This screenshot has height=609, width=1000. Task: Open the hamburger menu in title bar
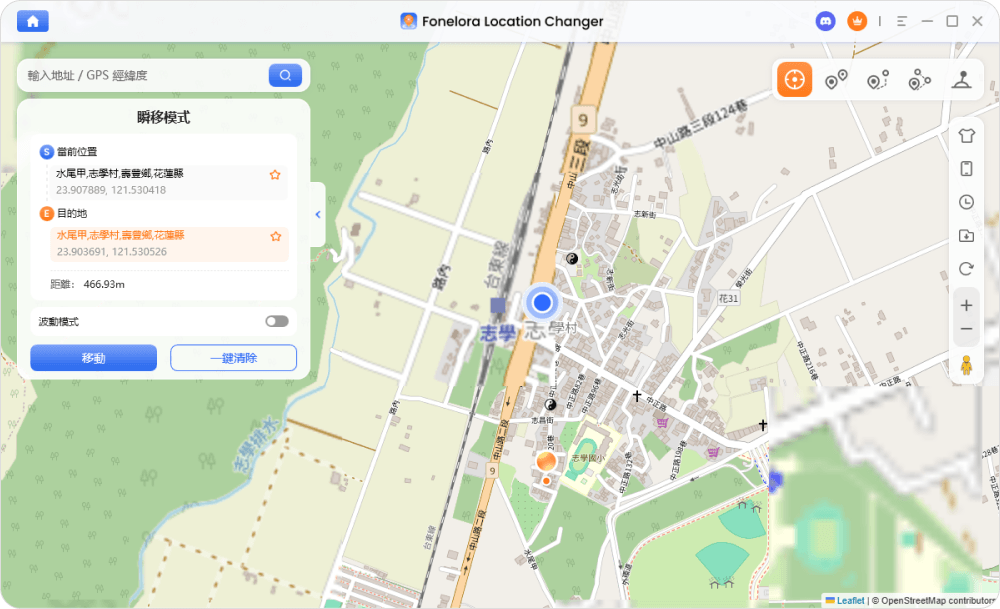pos(902,21)
